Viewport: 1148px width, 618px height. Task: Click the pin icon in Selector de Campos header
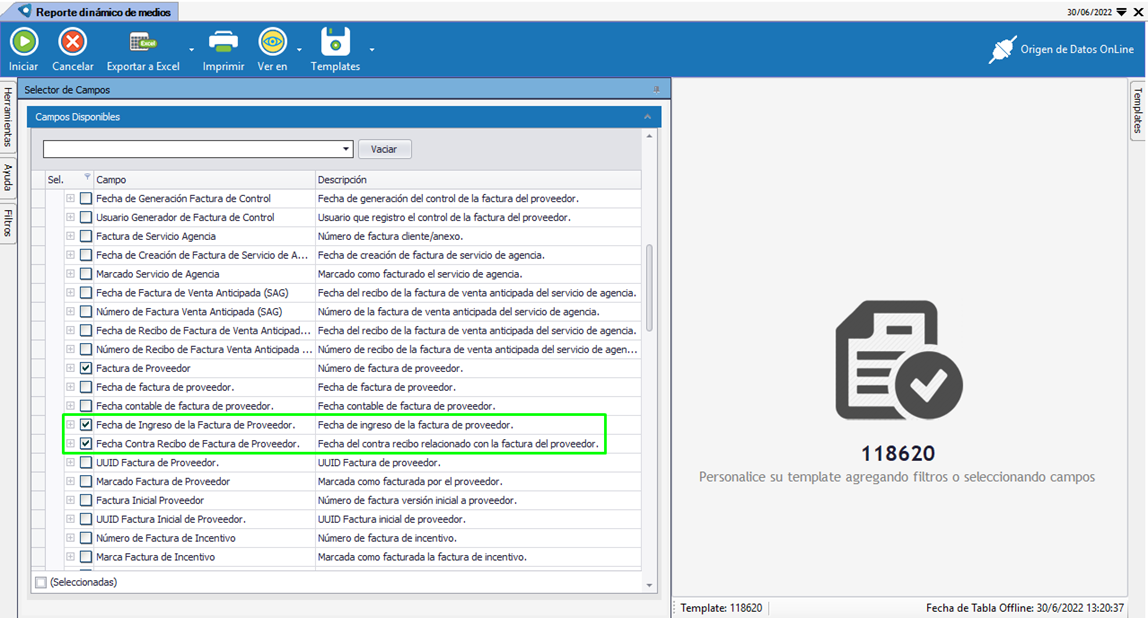click(657, 90)
